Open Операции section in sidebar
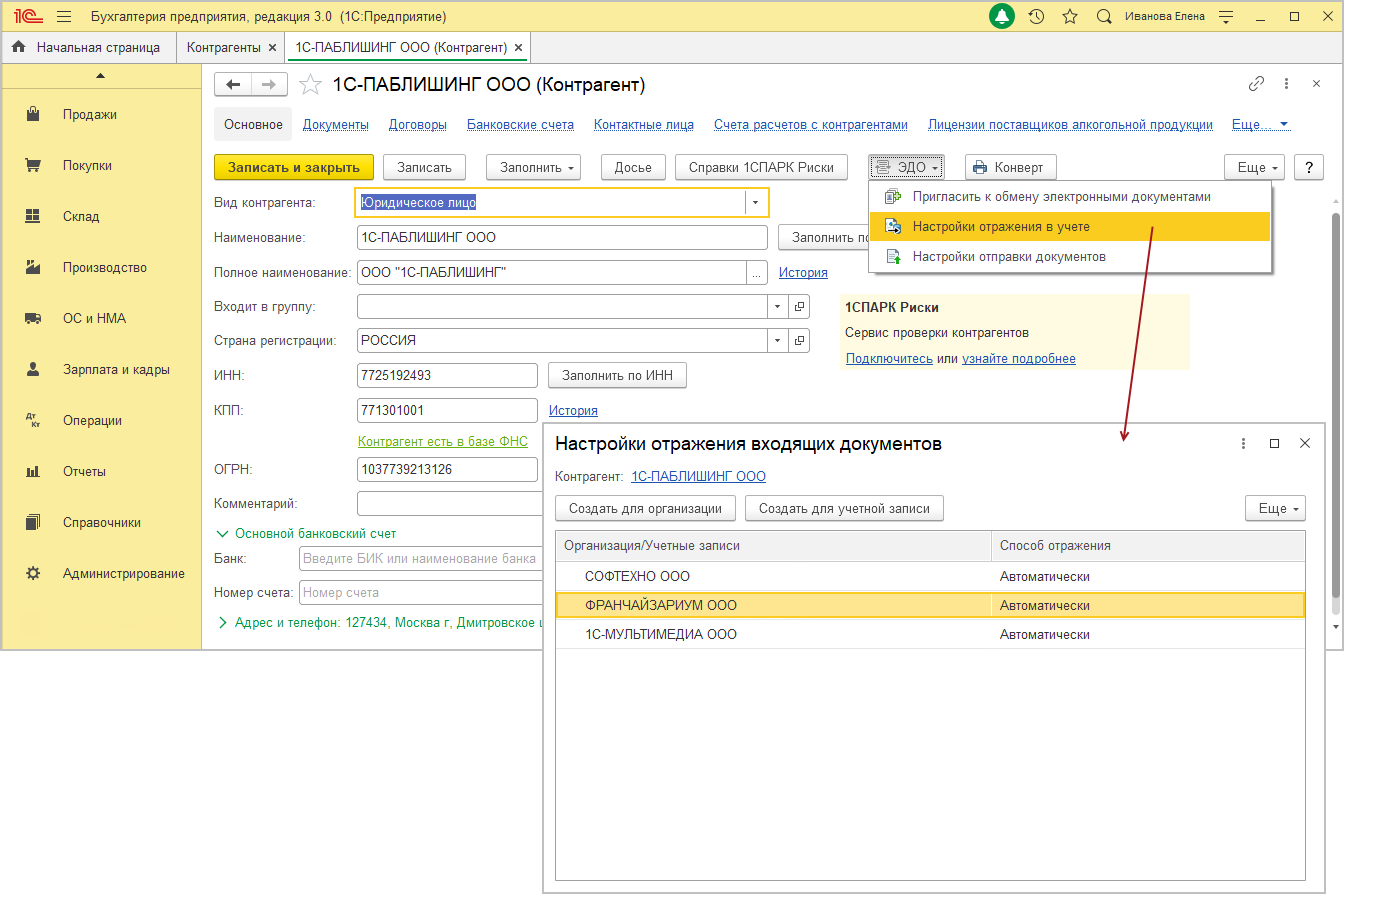Image resolution: width=1393 pixels, height=900 pixels. click(92, 420)
